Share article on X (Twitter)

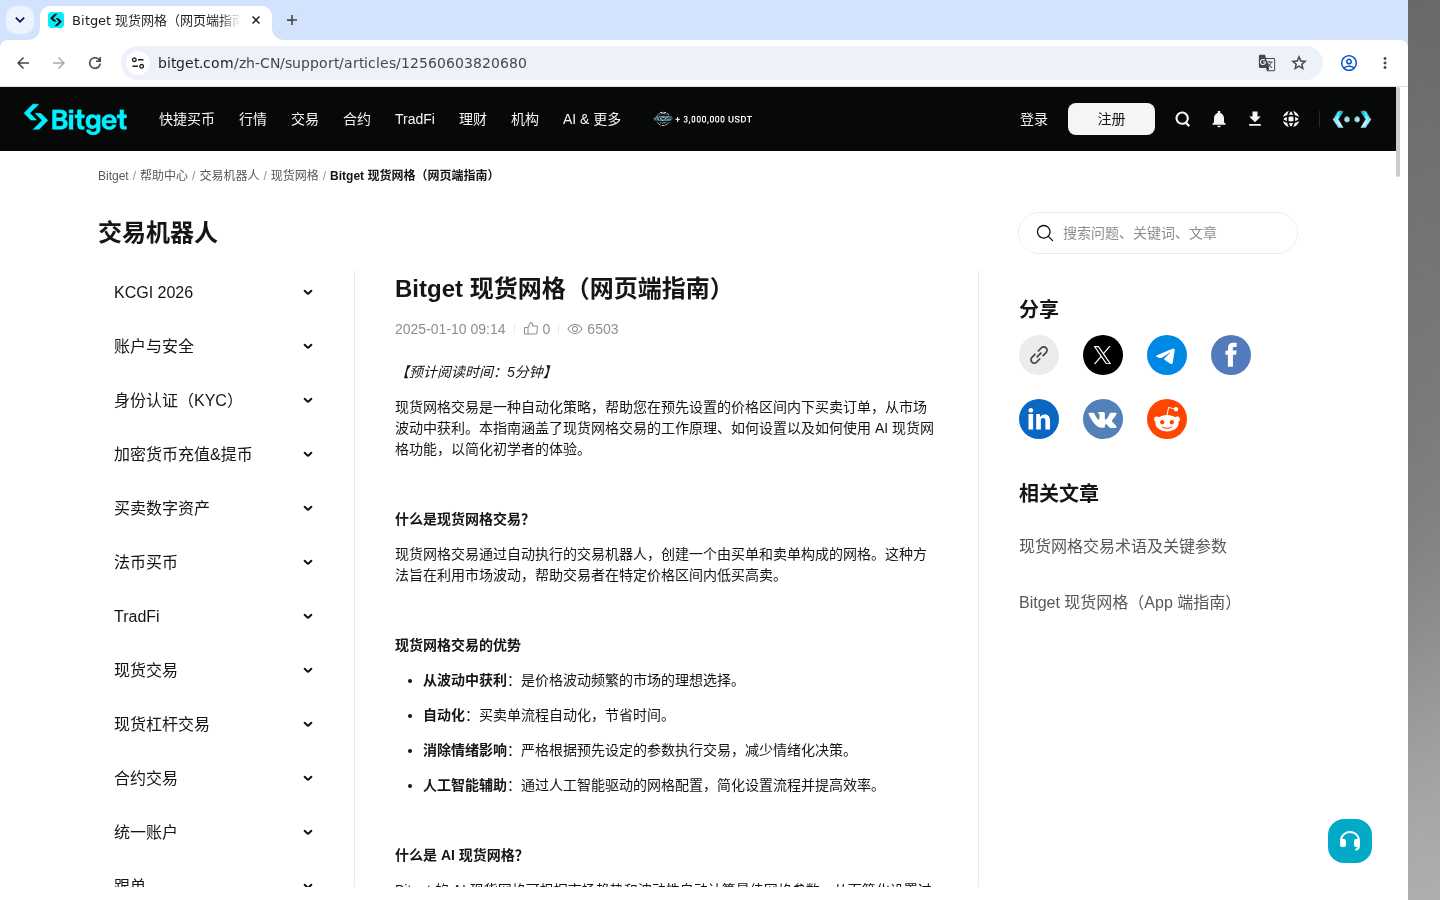tap(1103, 355)
